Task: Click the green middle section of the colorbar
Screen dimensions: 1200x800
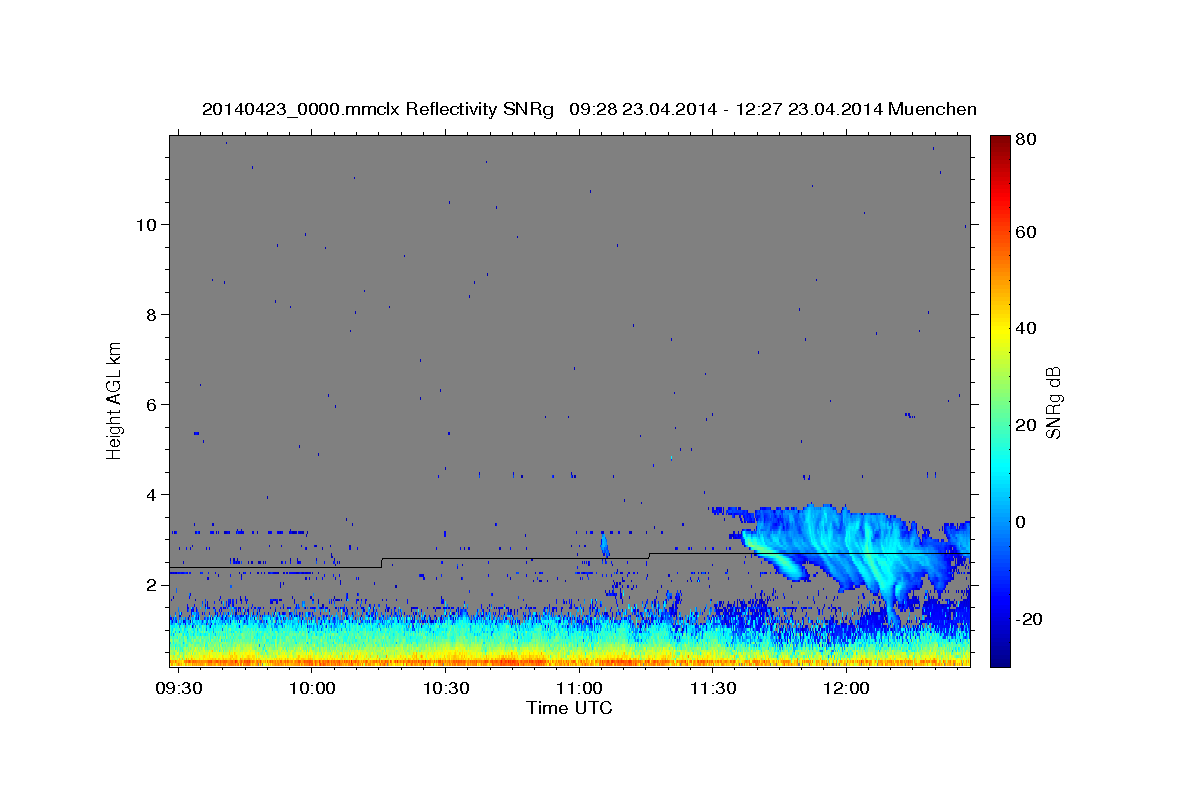Action: click(x=1000, y=400)
